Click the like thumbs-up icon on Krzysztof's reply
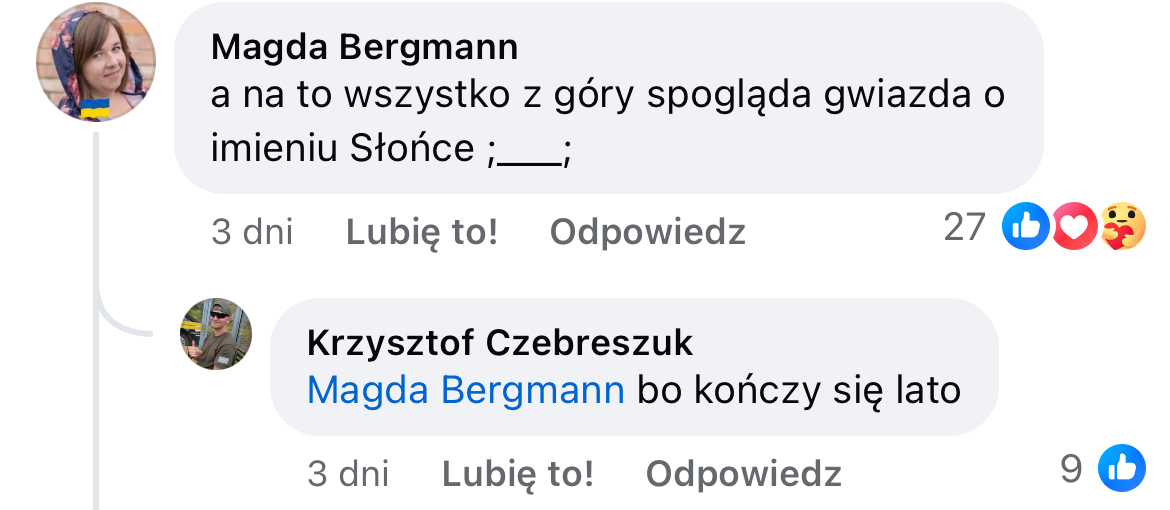The image size is (1170, 510). [1122, 469]
